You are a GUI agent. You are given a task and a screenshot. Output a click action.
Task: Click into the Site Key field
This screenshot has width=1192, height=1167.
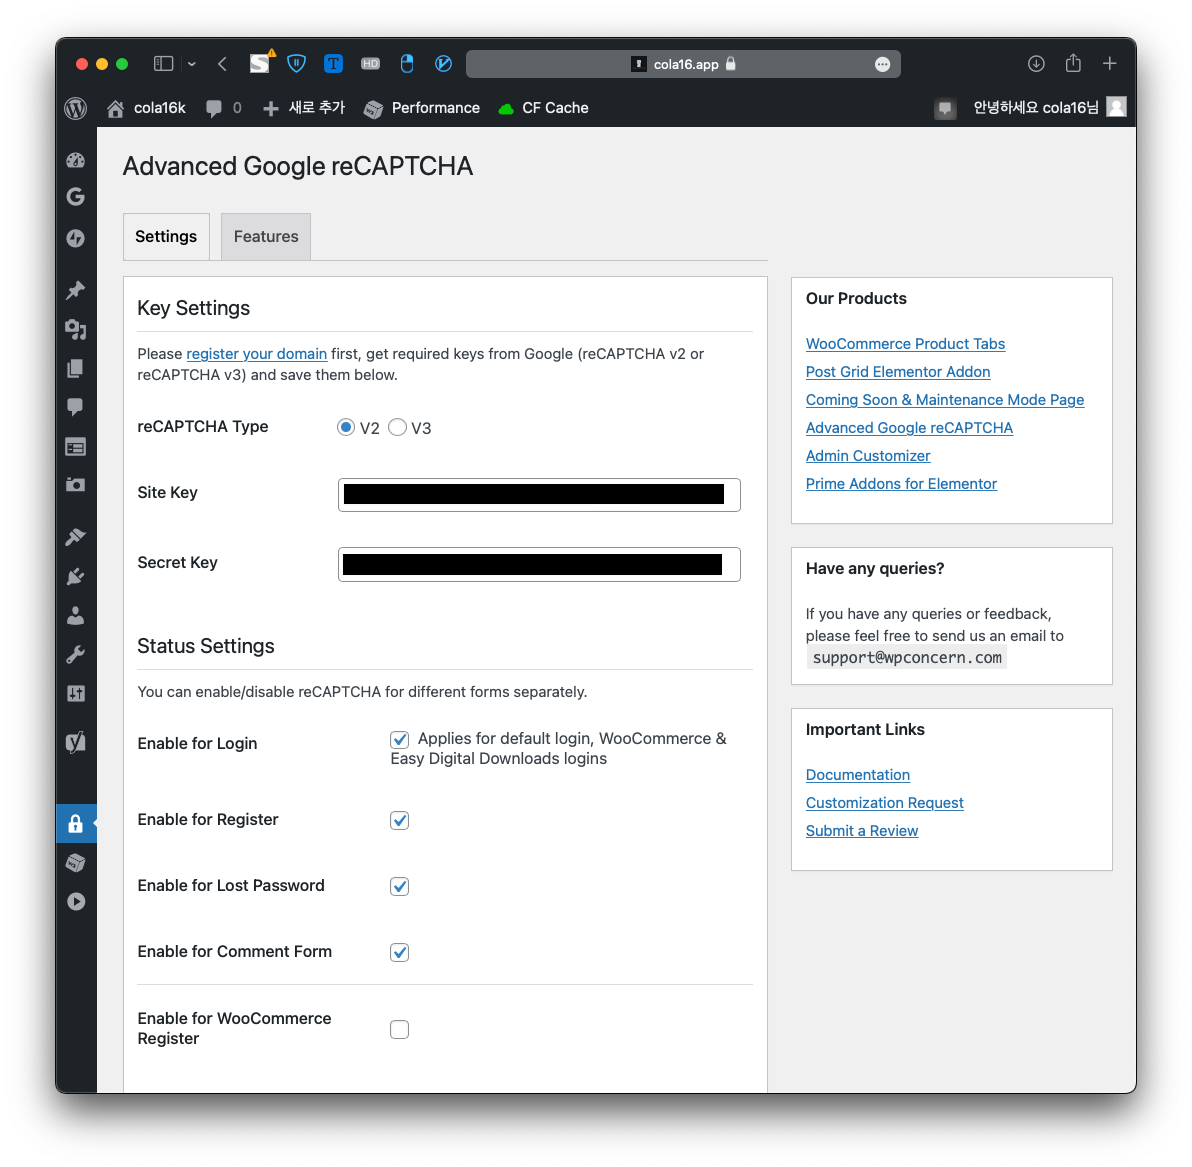point(539,494)
